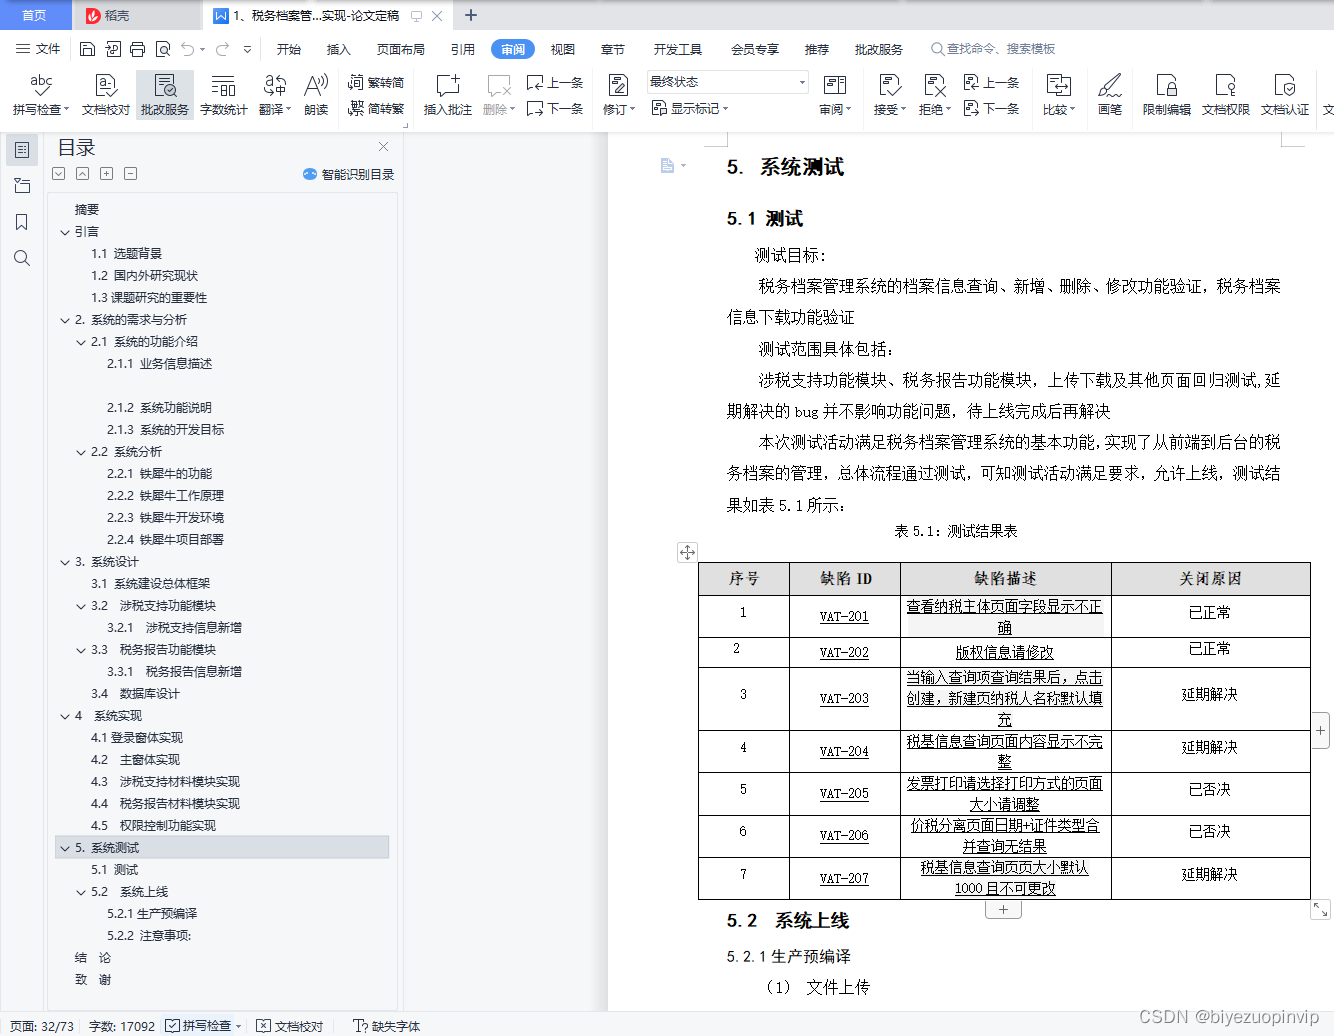Switch to the 插入 ribbon tab
The height and width of the screenshot is (1036, 1334).
click(x=339, y=49)
